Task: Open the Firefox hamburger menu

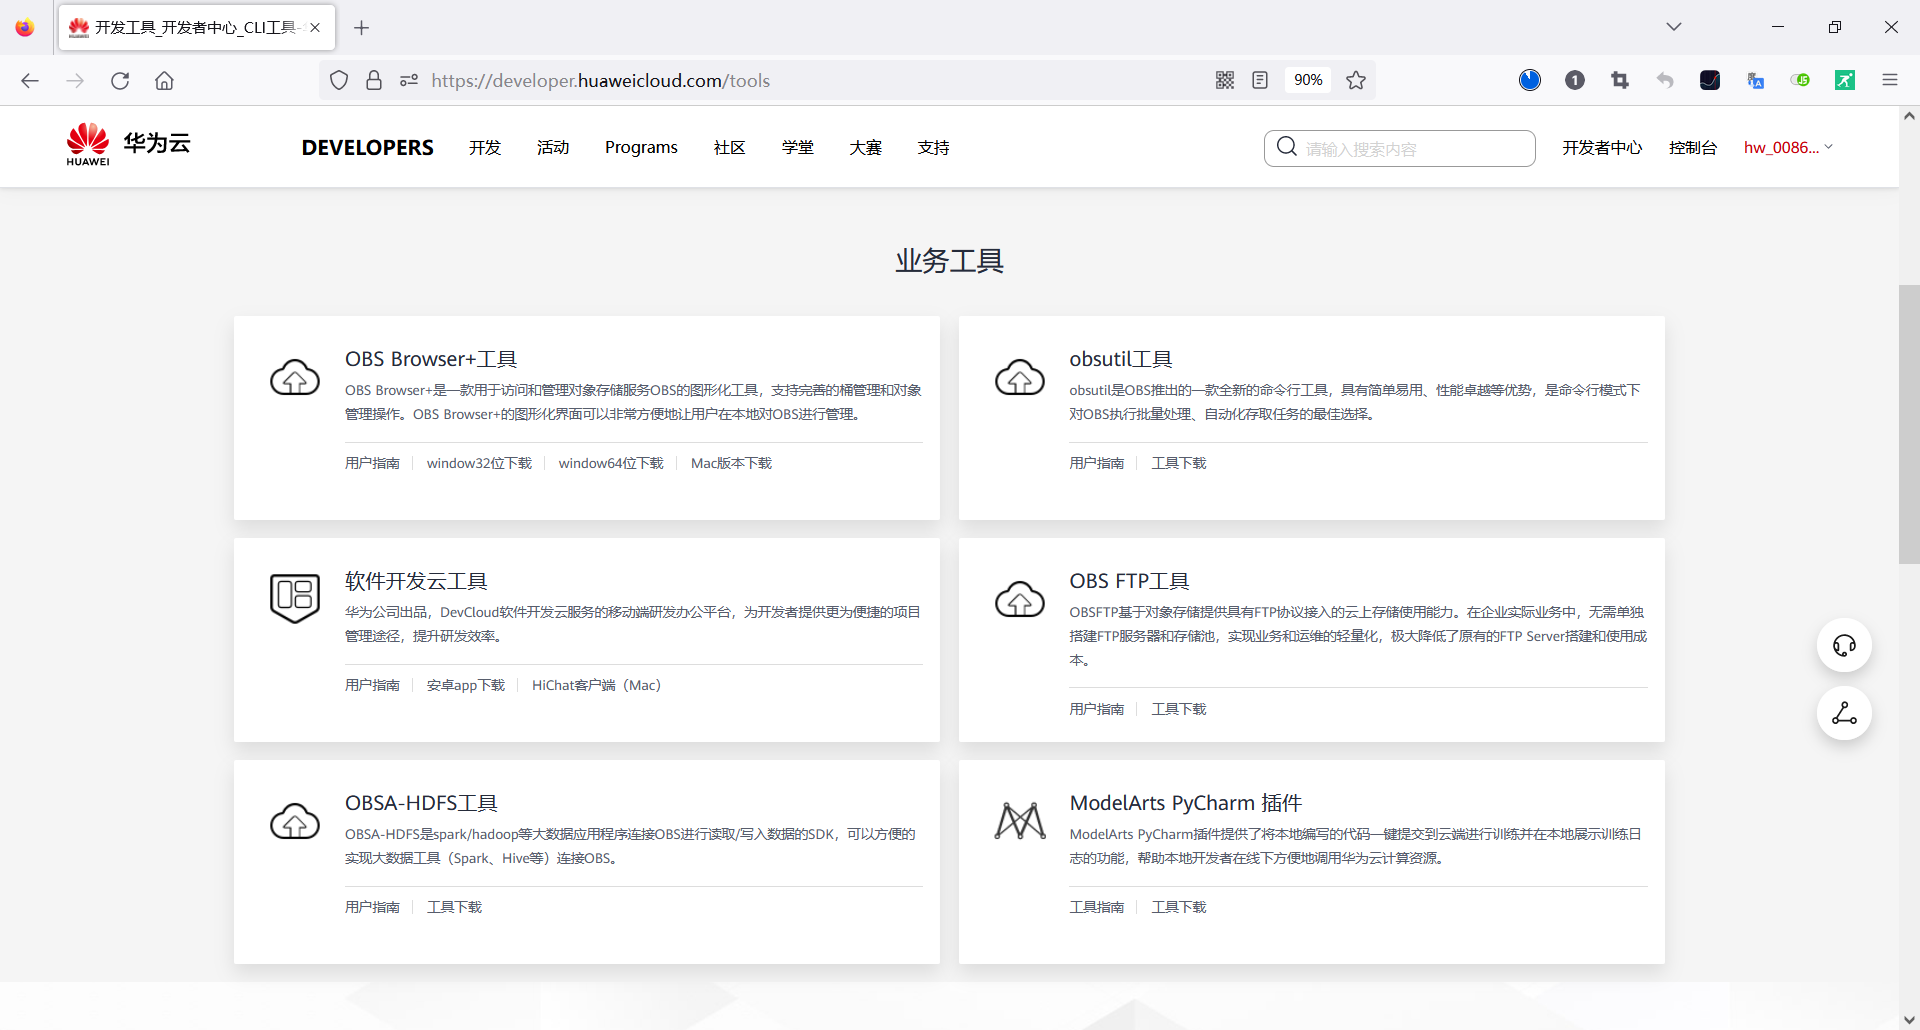Action: (1891, 80)
